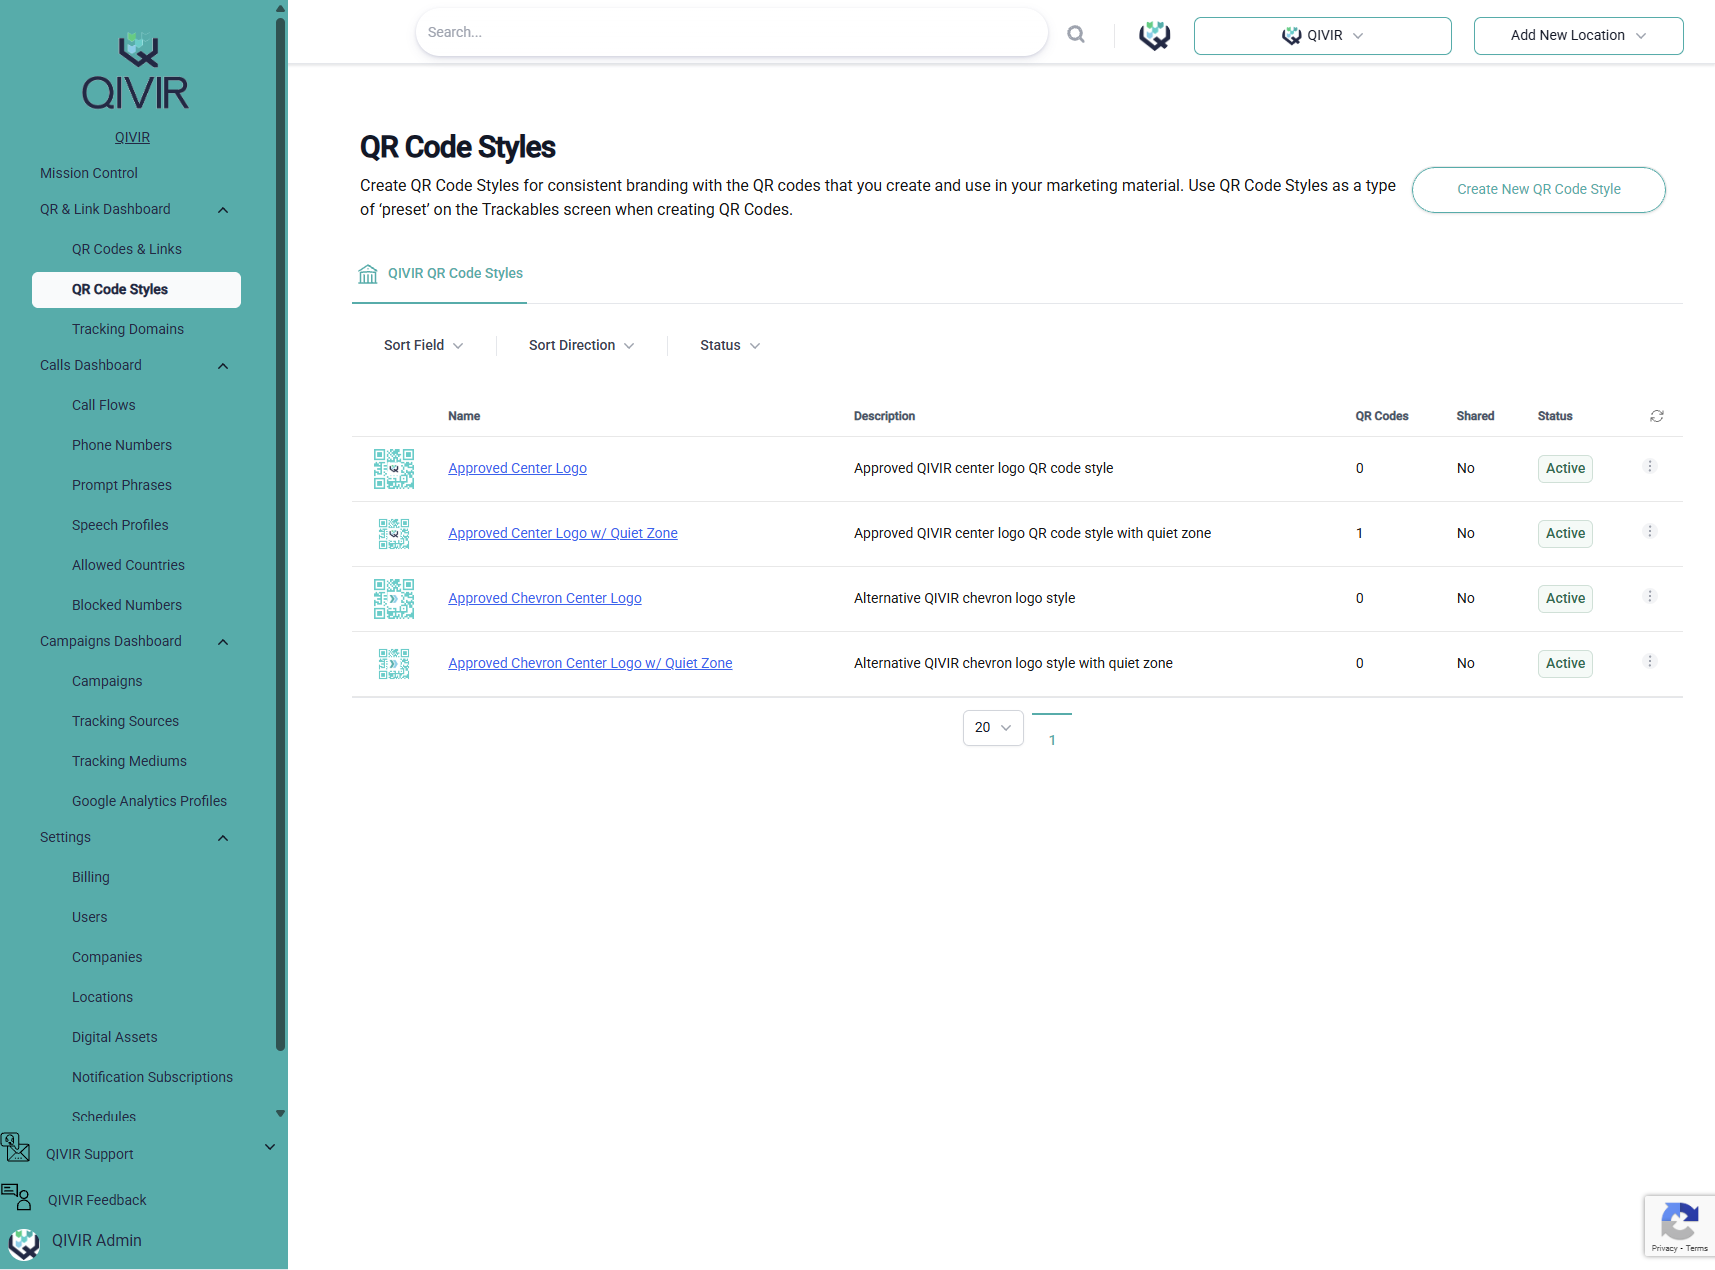The height and width of the screenshot is (1270, 1715).
Task: Click the QIVIR Admin avatar icon
Action: [x=24, y=1243]
